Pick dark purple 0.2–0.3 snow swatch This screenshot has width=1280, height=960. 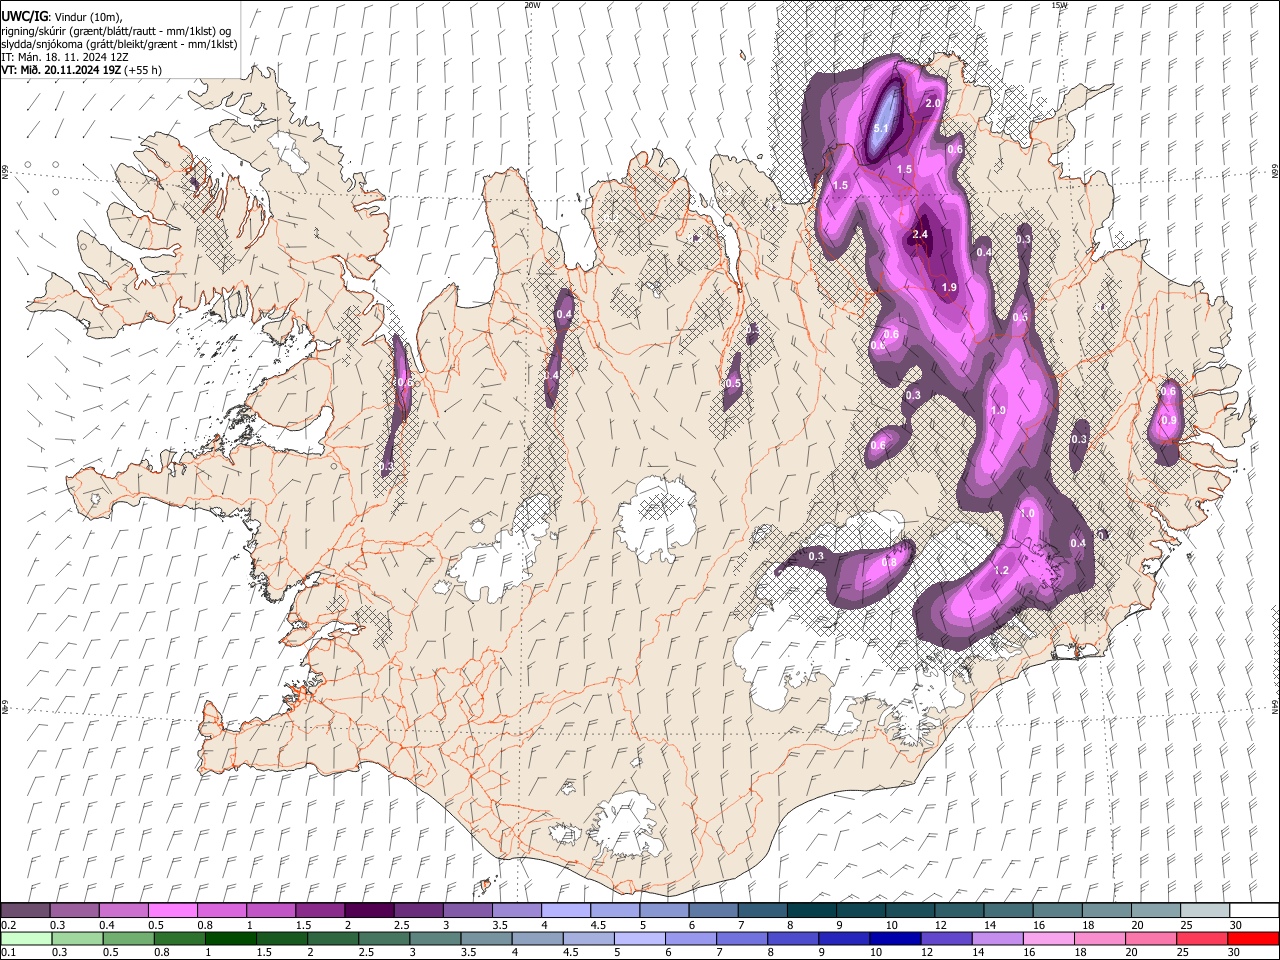point(25,910)
